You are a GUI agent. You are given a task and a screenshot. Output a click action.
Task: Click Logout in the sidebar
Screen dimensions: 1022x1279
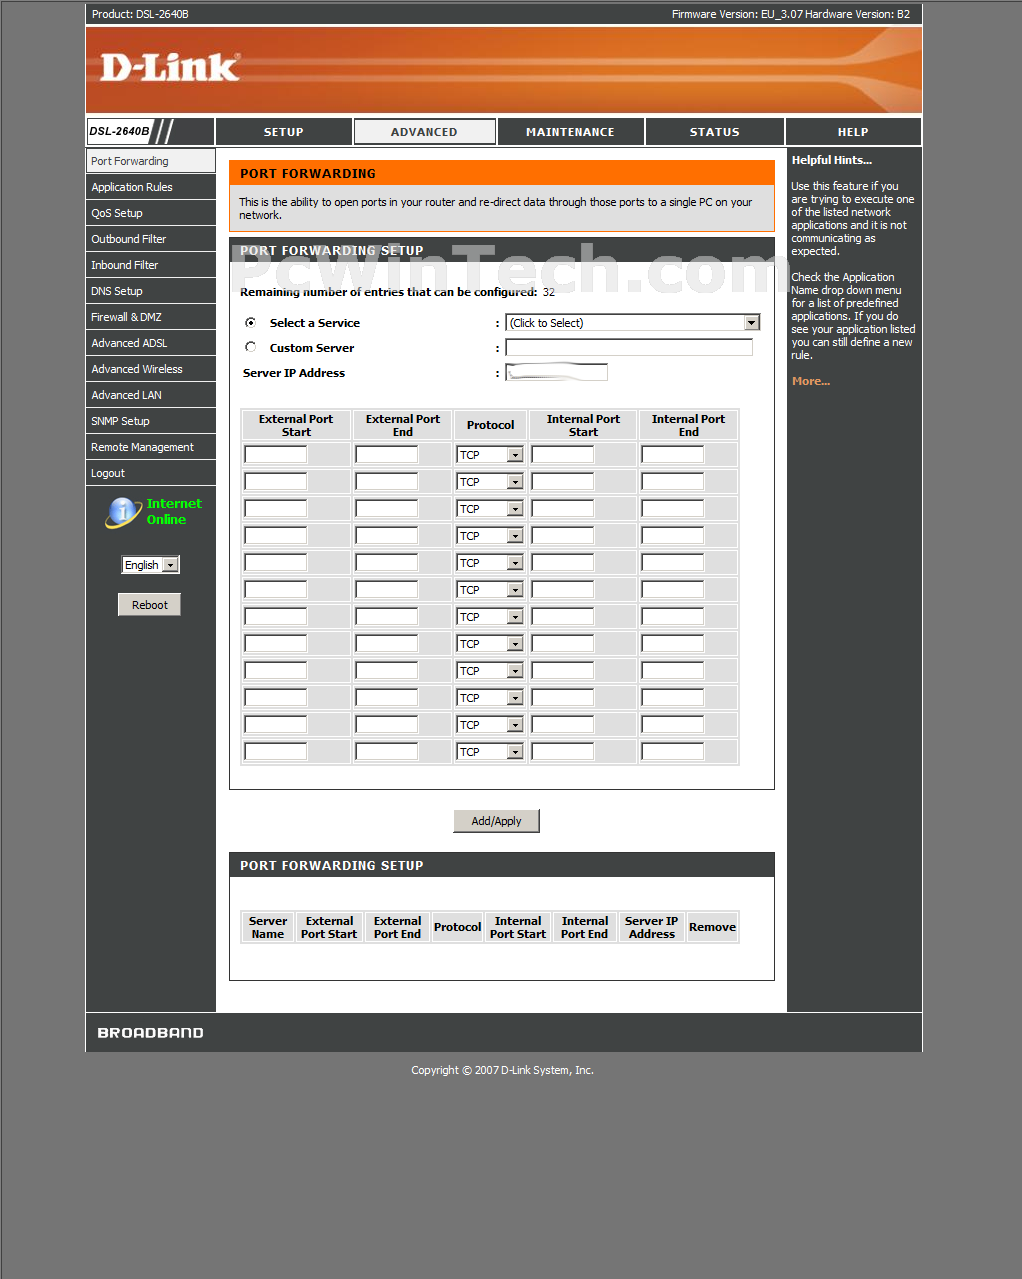pos(151,473)
